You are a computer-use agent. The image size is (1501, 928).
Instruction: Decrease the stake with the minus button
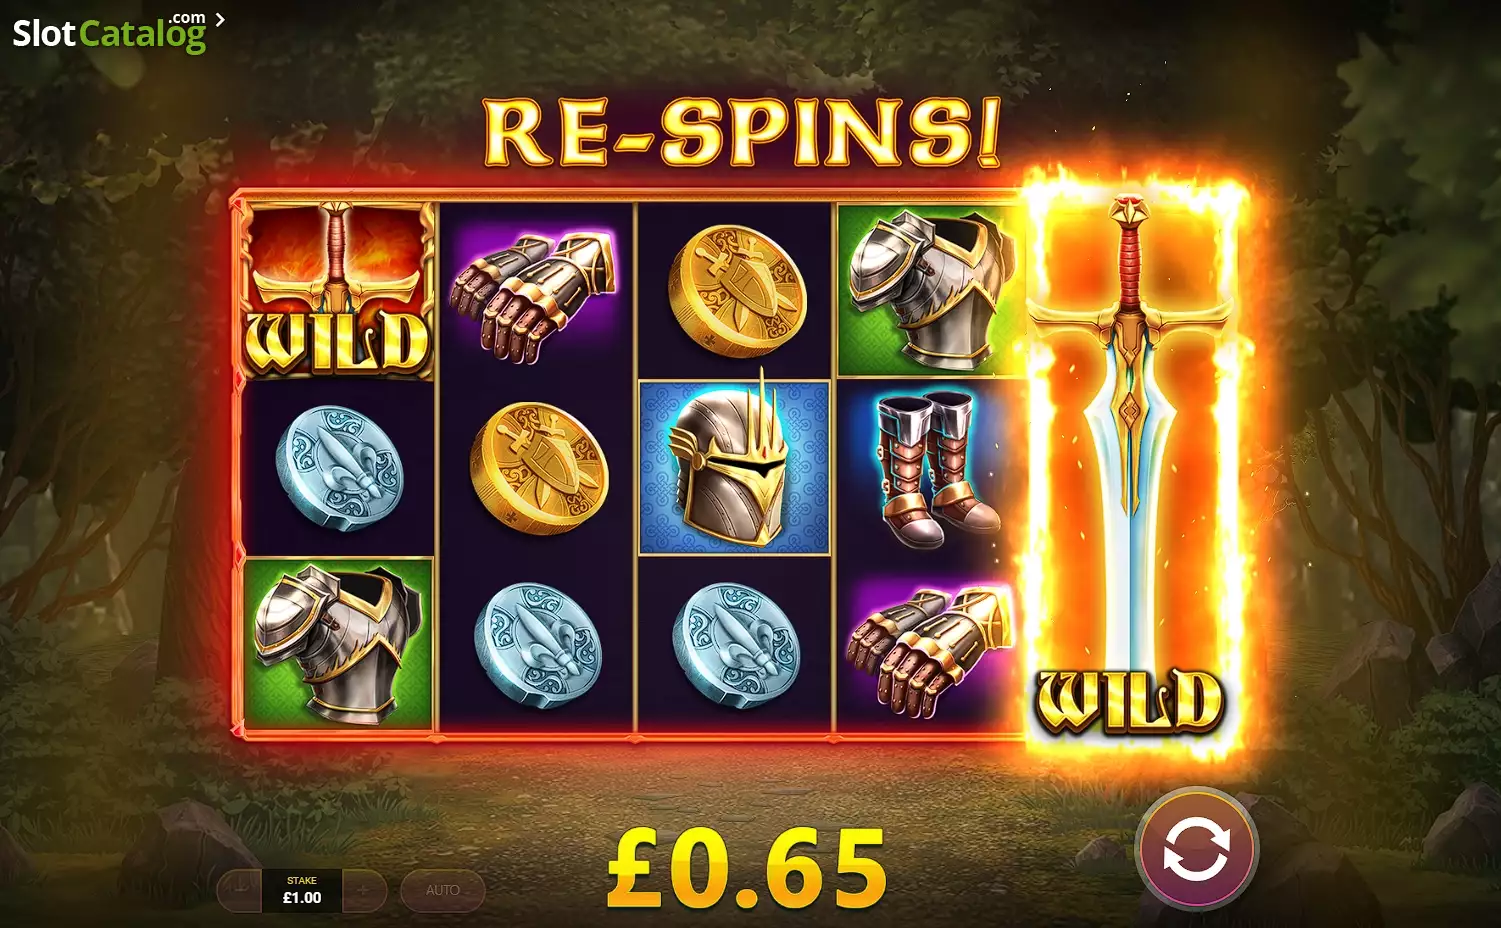239,890
